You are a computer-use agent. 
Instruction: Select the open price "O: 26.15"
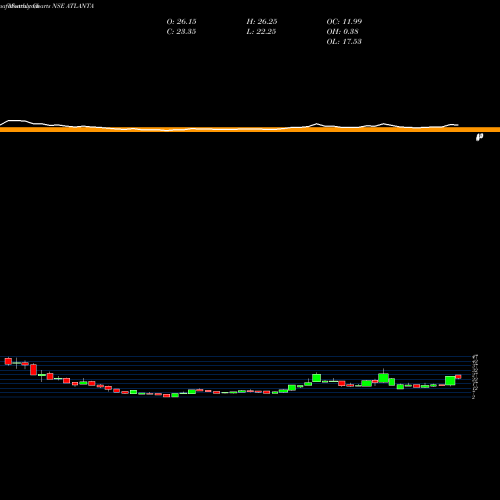181,21
